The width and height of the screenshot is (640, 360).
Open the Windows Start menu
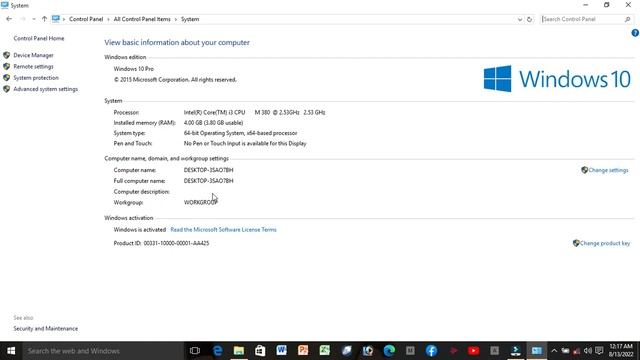[x=11, y=351]
